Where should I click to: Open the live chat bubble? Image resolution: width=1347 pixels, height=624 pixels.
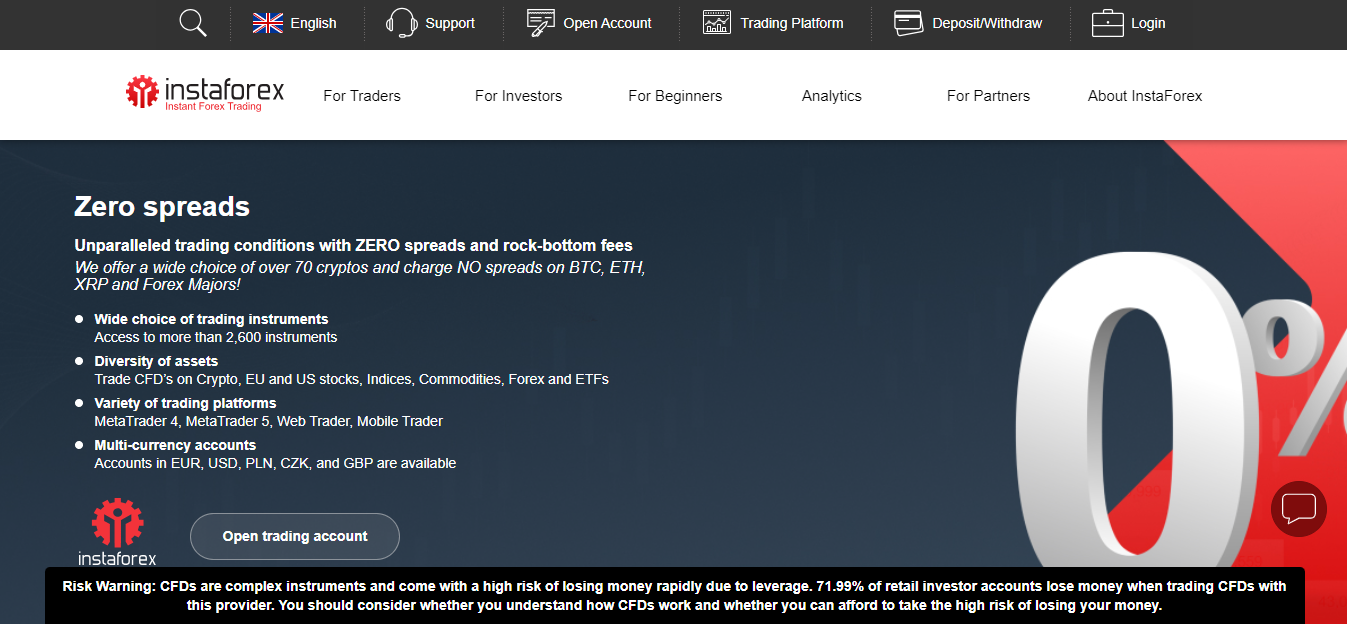(1299, 509)
